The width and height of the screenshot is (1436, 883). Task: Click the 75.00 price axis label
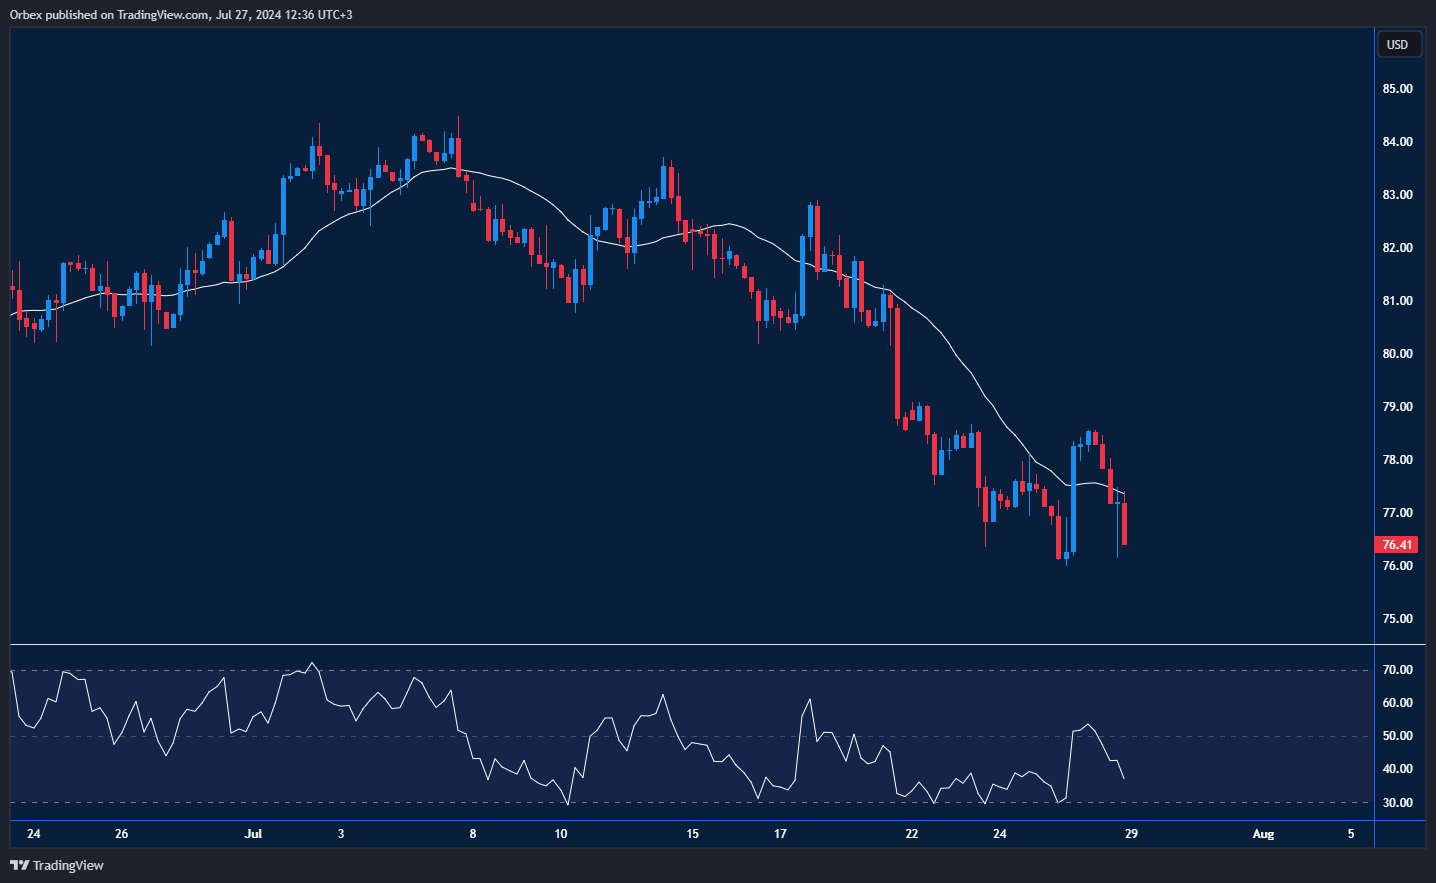pos(1397,619)
